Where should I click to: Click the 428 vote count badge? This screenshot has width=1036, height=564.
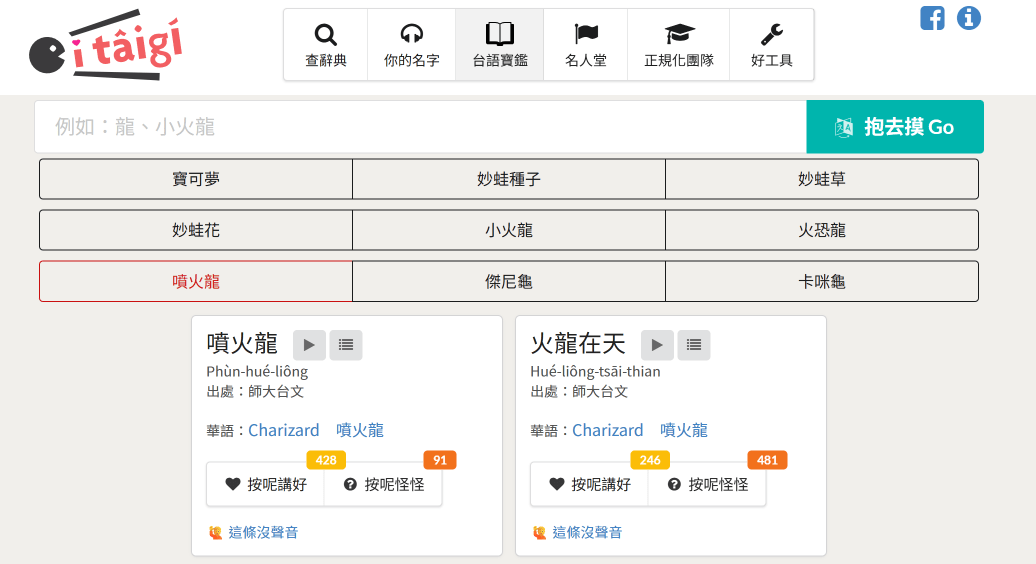pos(326,460)
